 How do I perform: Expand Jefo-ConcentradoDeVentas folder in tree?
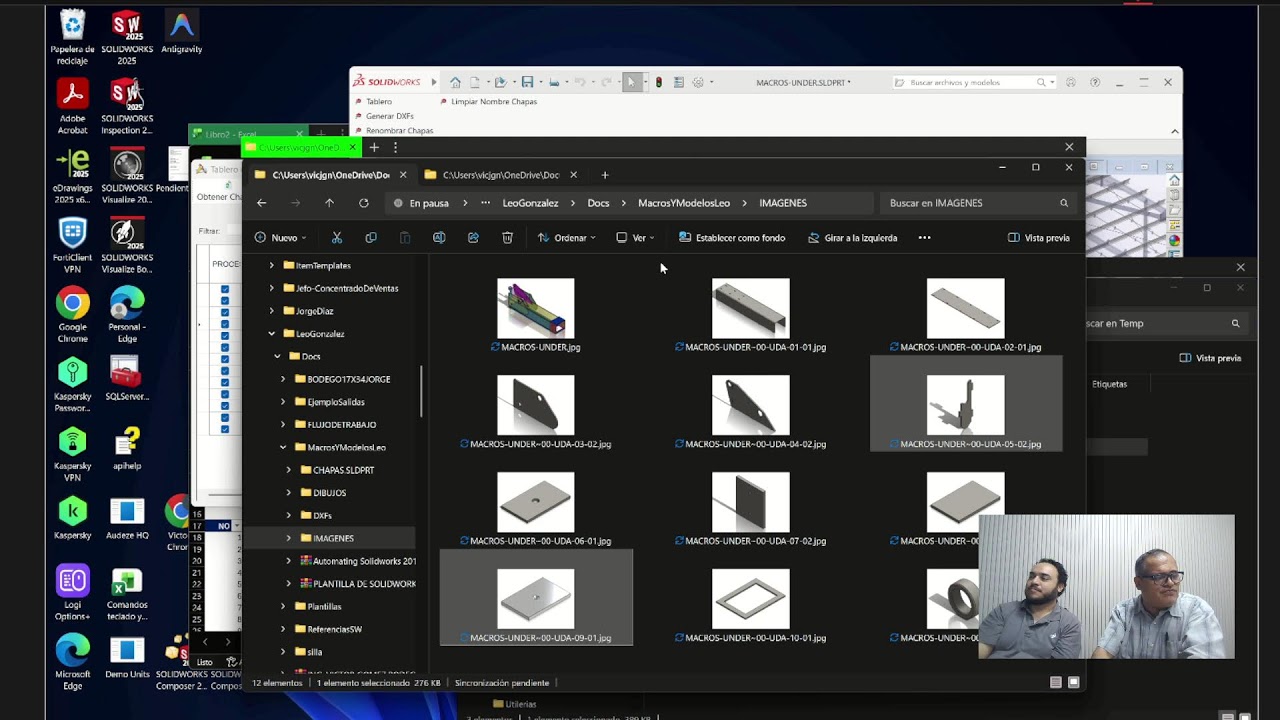pyautogui.click(x=271, y=288)
